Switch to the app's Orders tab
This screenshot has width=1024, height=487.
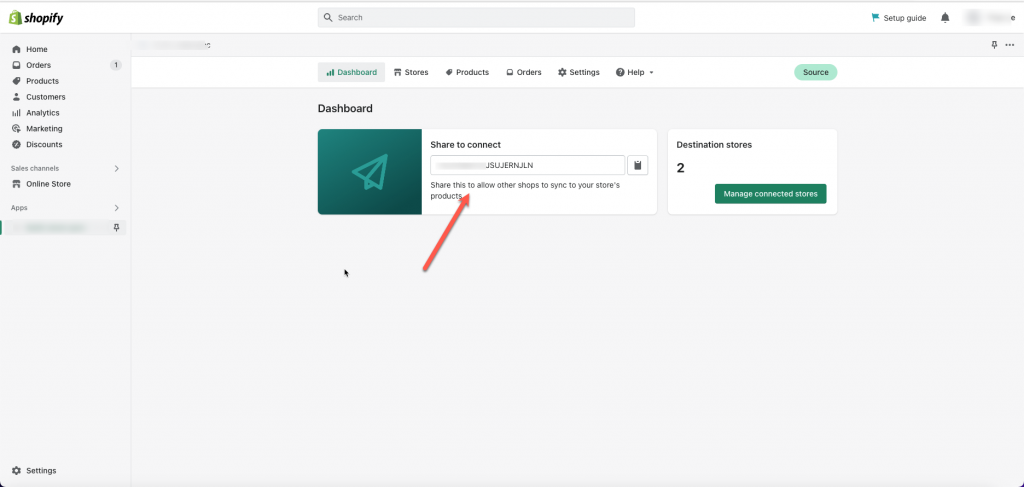tap(524, 72)
